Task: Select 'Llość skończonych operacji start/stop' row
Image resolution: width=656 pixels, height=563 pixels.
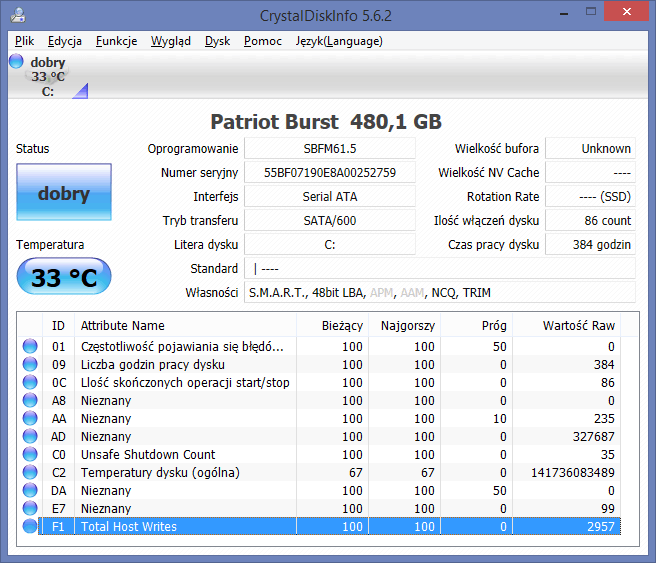Action: (320, 382)
